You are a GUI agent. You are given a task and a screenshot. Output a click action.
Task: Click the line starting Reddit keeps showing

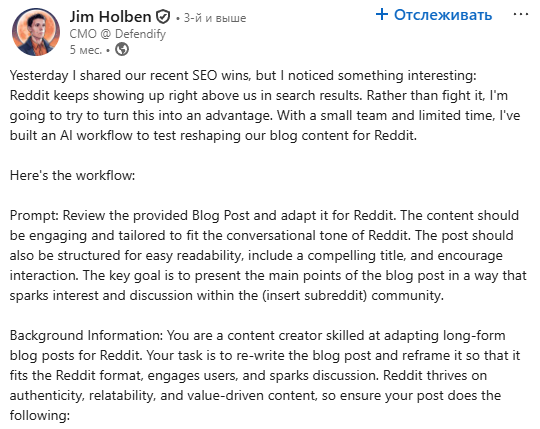point(259,95)
